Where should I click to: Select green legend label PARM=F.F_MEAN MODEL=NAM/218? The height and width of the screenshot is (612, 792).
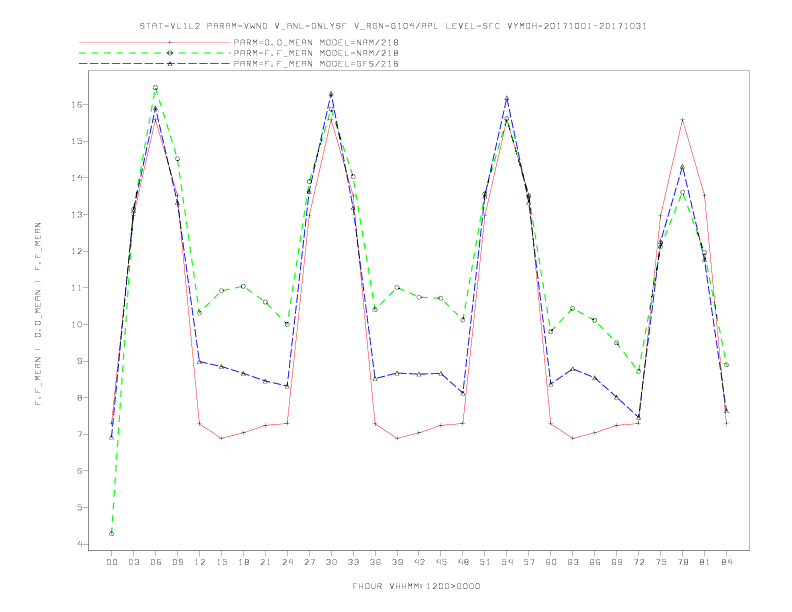316,53
